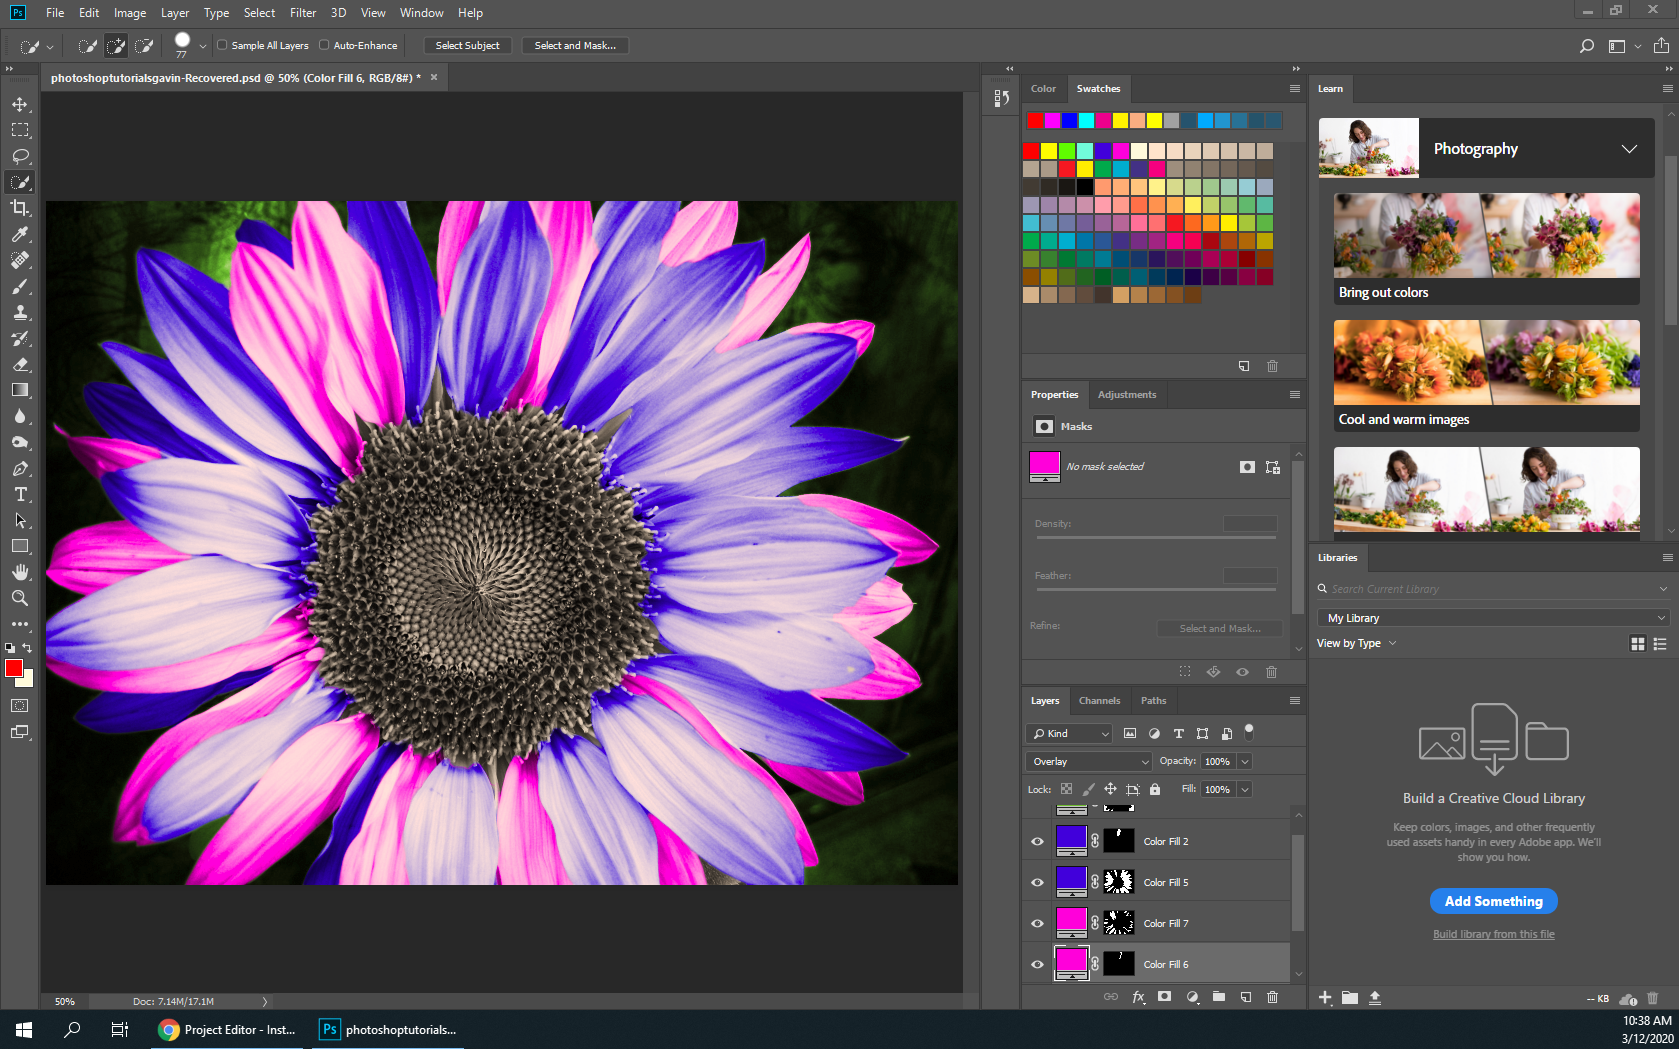Open the Opacity dropdown arrow
The height and width of the screenshot is (1049, 1679).
1245,761
